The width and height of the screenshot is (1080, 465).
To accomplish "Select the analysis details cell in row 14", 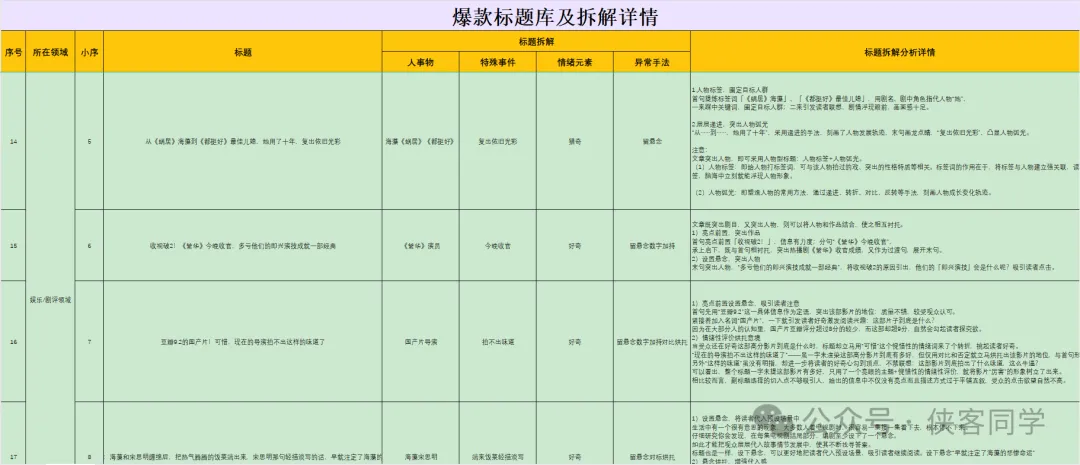I will tap(885, 141).
